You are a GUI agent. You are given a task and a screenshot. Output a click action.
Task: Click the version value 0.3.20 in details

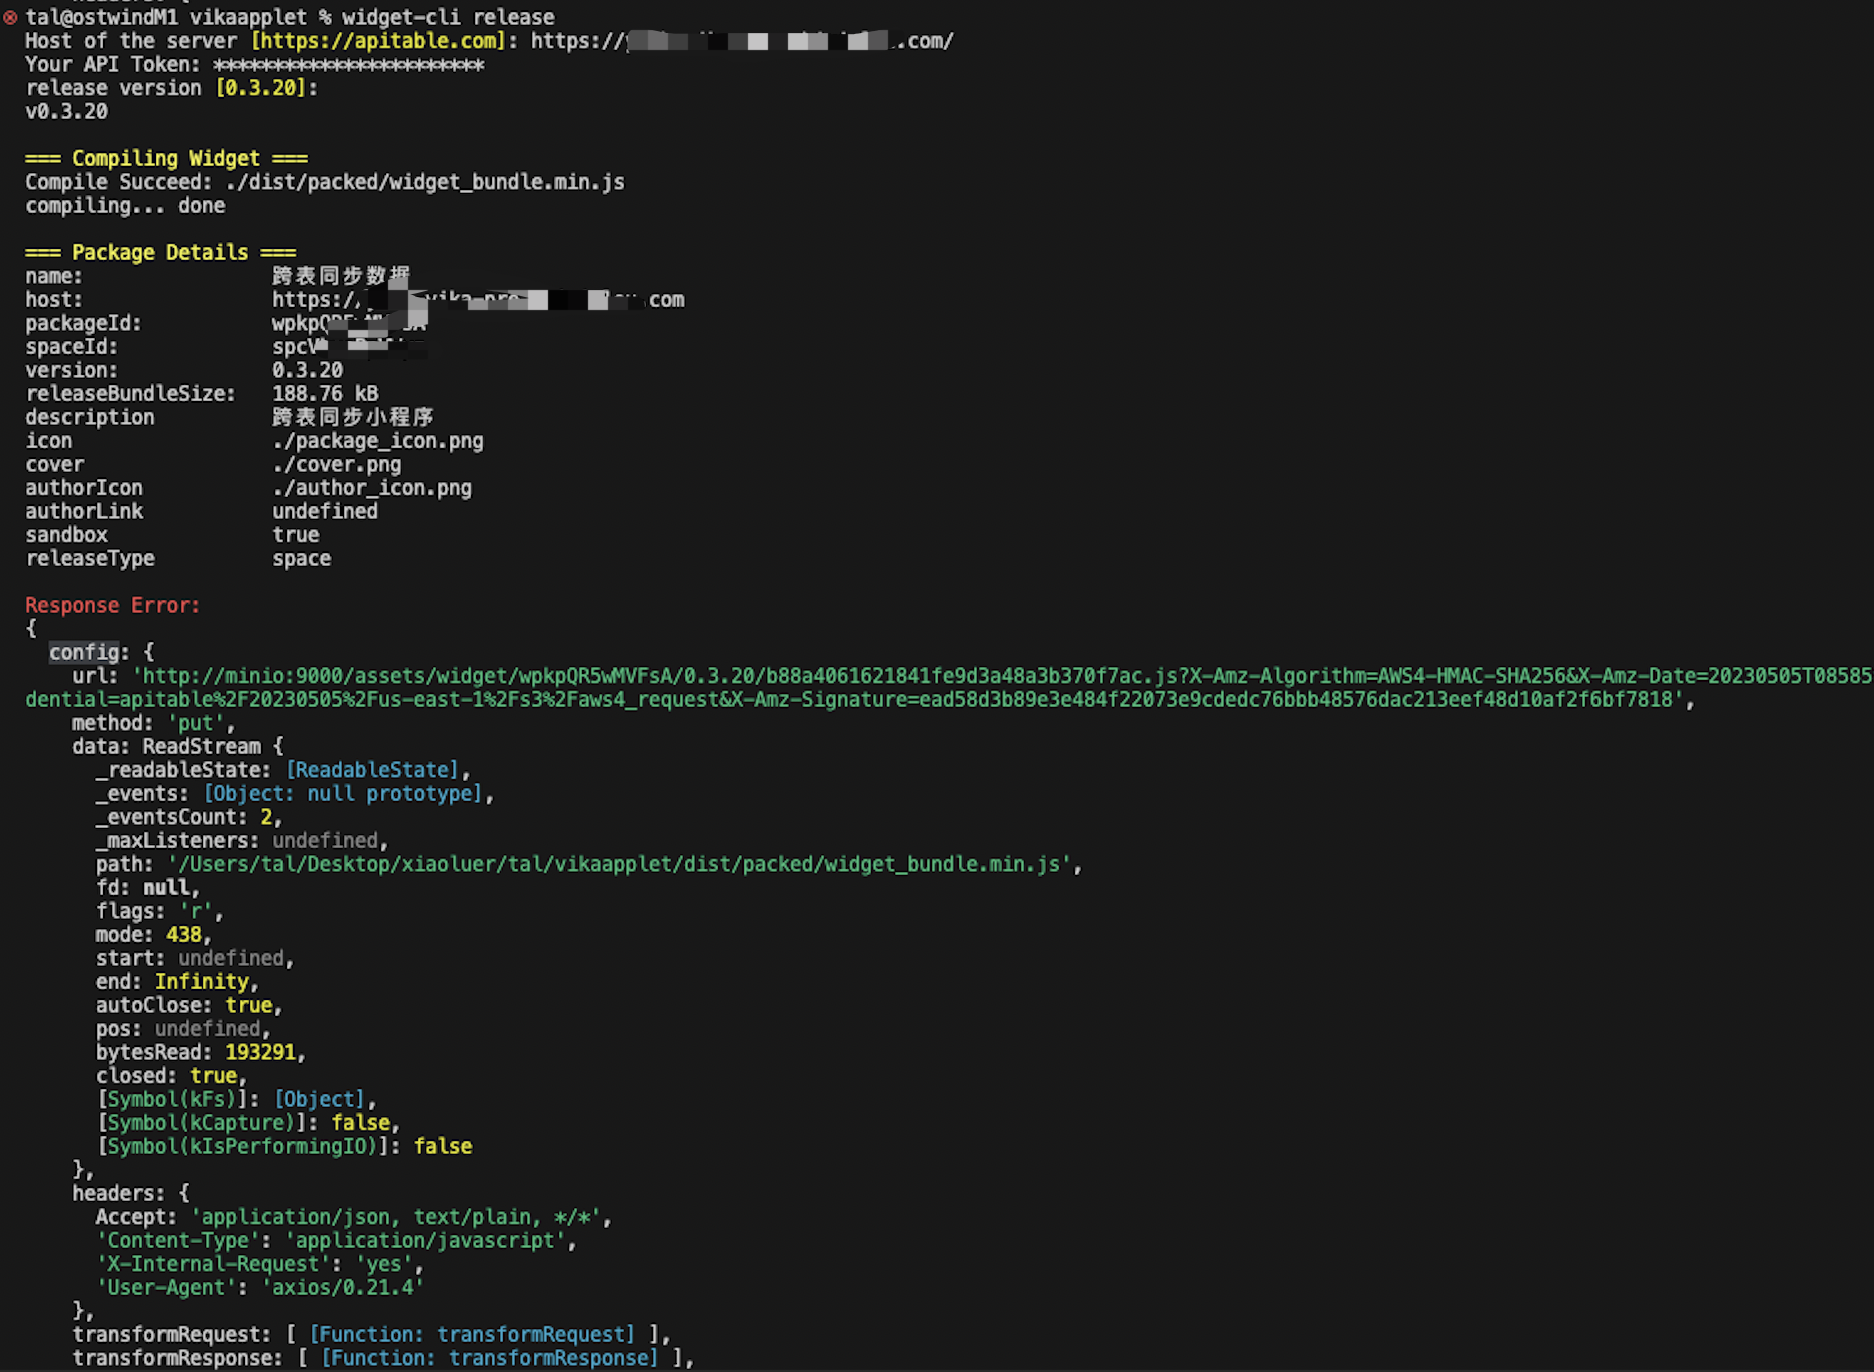click(308, 370)
